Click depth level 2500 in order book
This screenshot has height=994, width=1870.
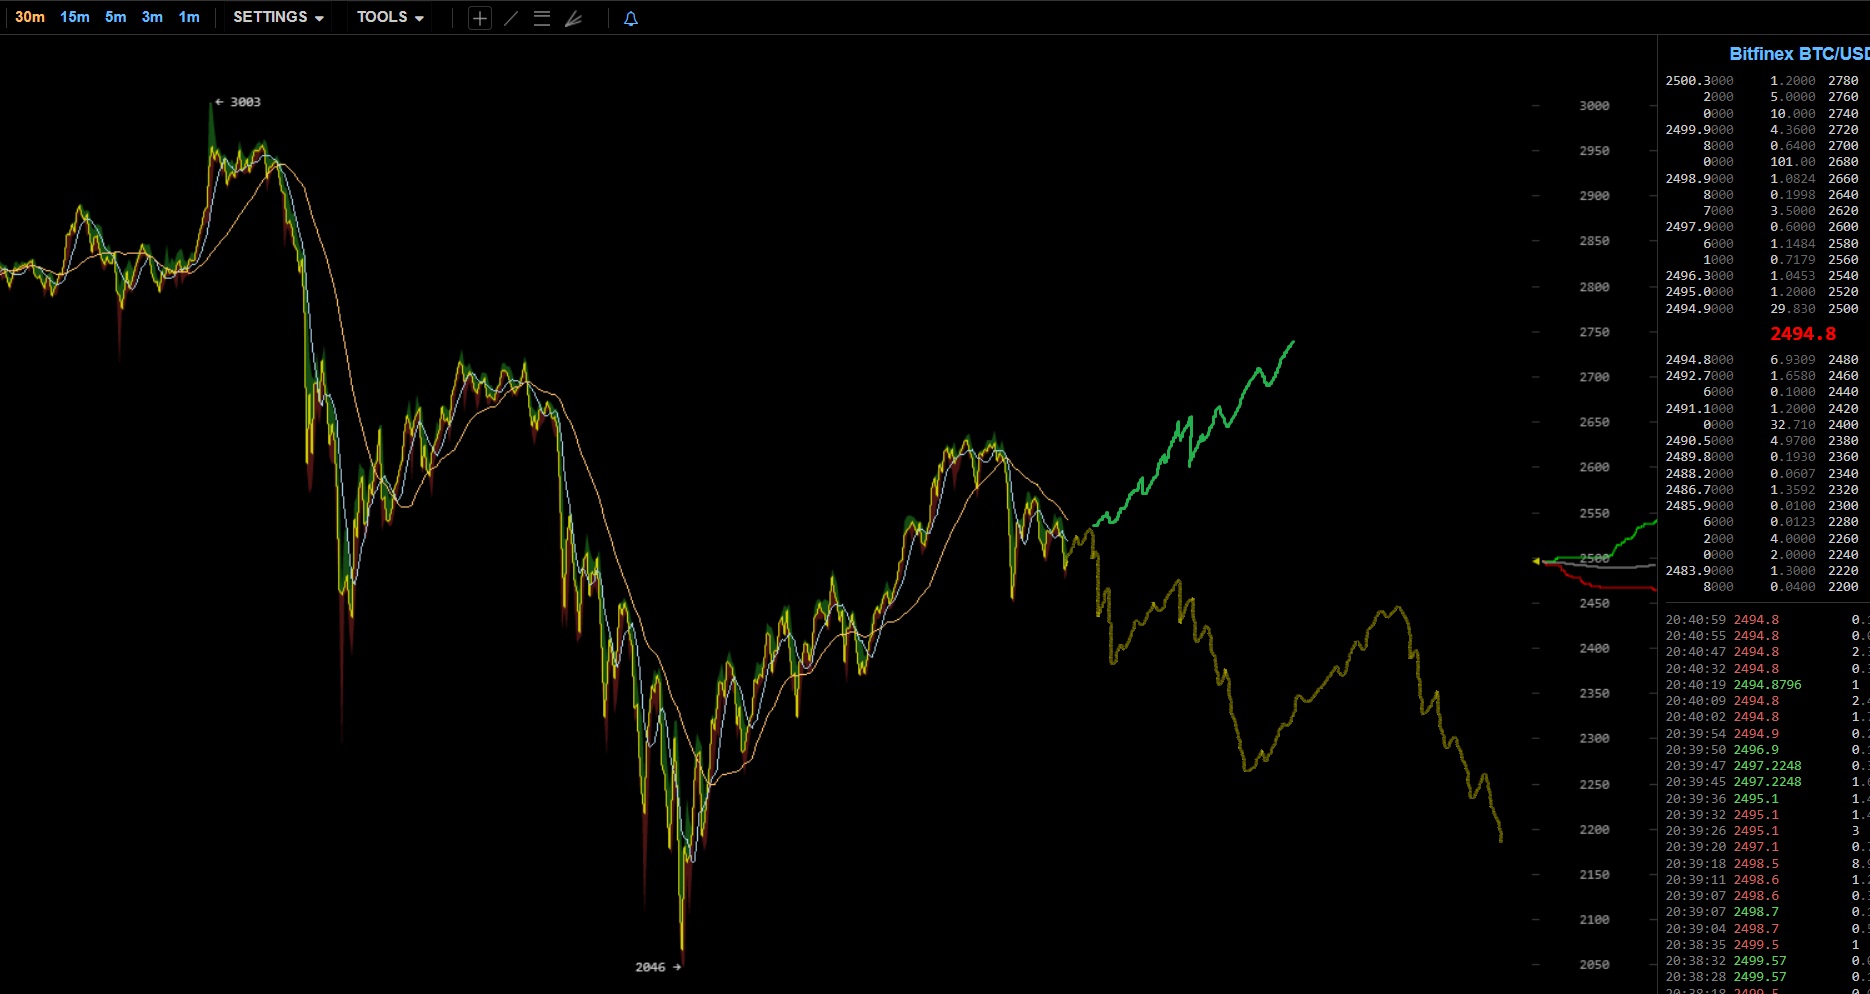pos(1843,309)
